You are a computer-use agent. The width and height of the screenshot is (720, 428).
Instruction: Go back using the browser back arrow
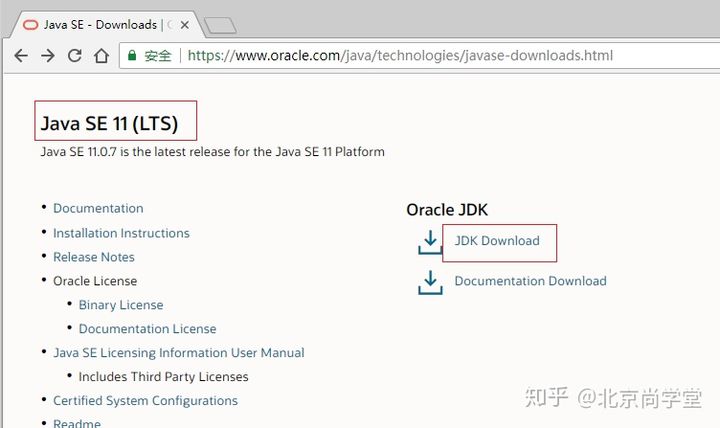21,56
